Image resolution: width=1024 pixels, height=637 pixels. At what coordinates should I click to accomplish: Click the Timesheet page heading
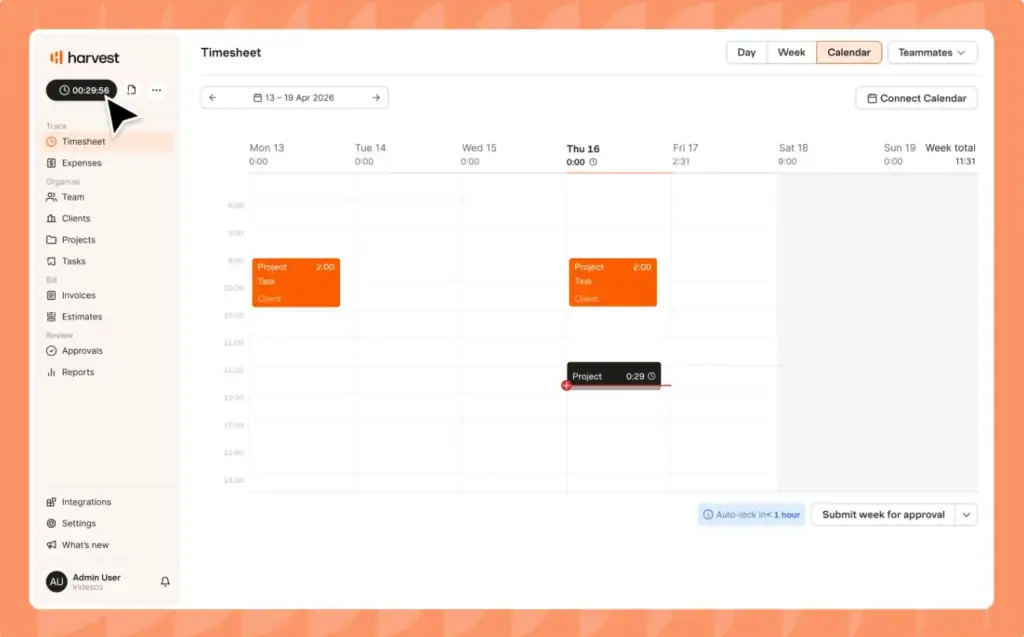[x=231, y=52]
